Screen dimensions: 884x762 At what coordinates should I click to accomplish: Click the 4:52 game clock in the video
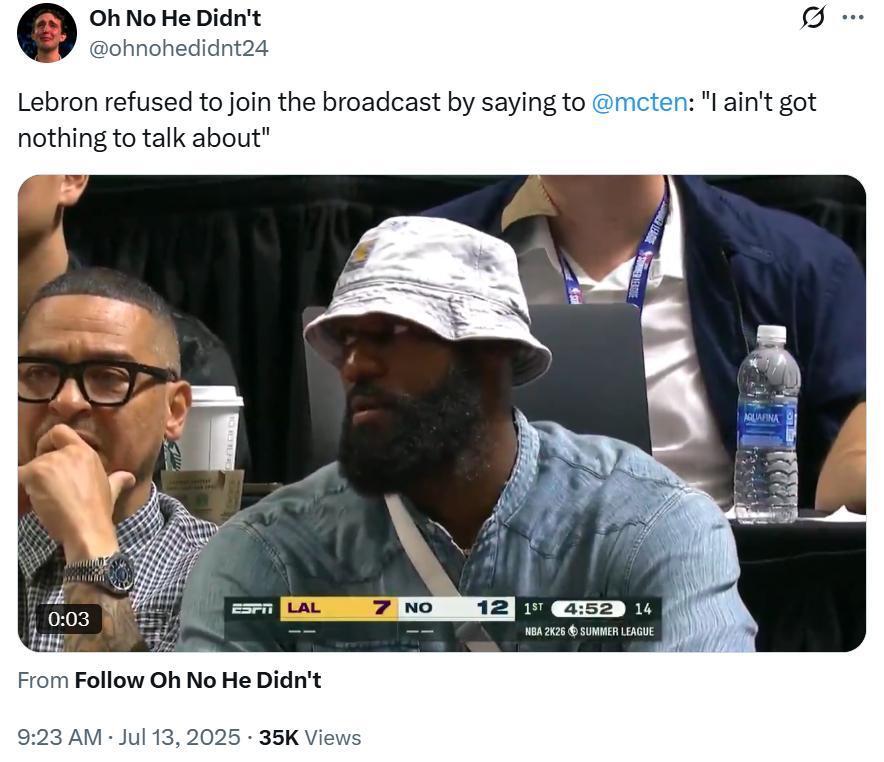(588, 609)
